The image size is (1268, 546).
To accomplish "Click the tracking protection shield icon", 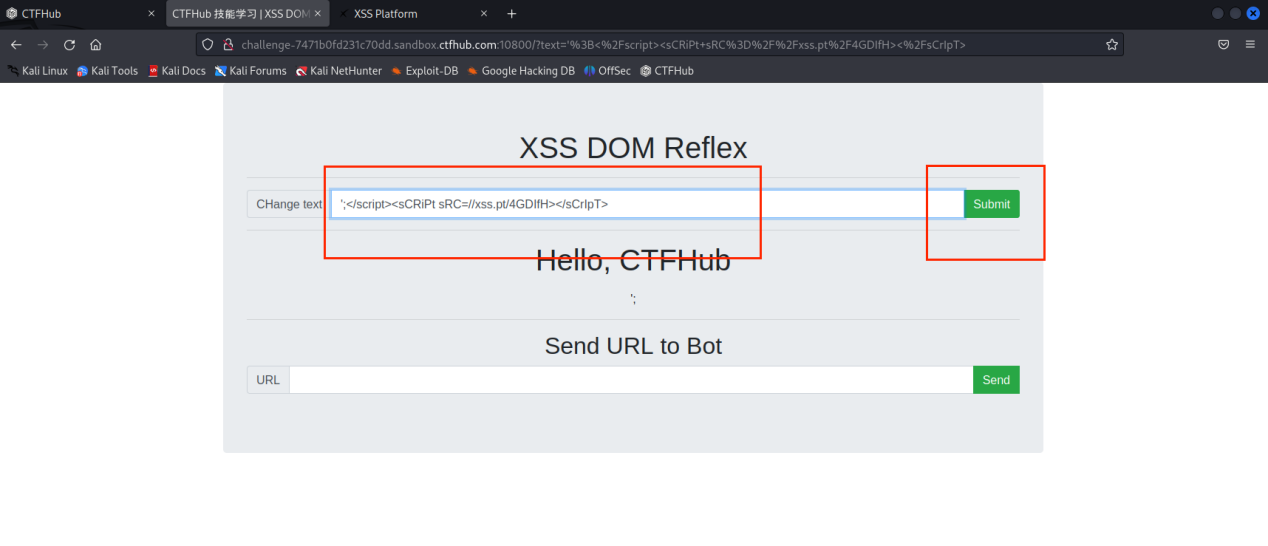I will [x=208, y=44].
